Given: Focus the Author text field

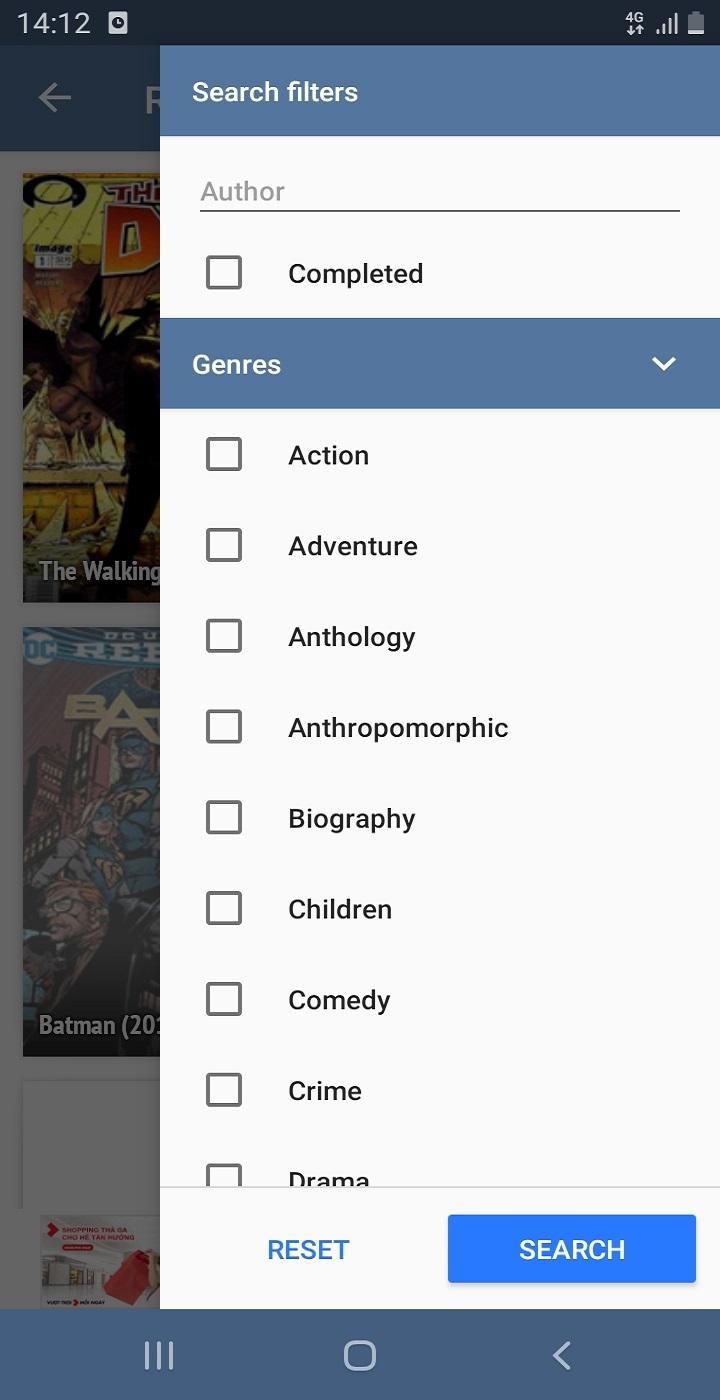Looking at the screenshot, I should point(440,191).
